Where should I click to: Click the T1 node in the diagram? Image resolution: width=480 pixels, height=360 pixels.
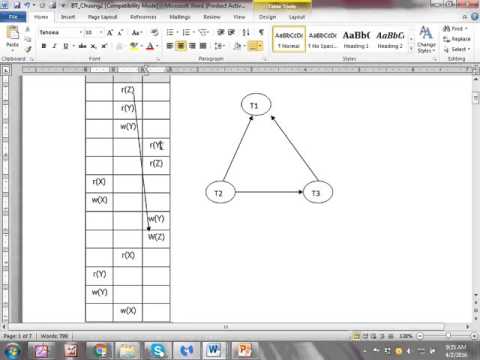[x=256, y=105]
